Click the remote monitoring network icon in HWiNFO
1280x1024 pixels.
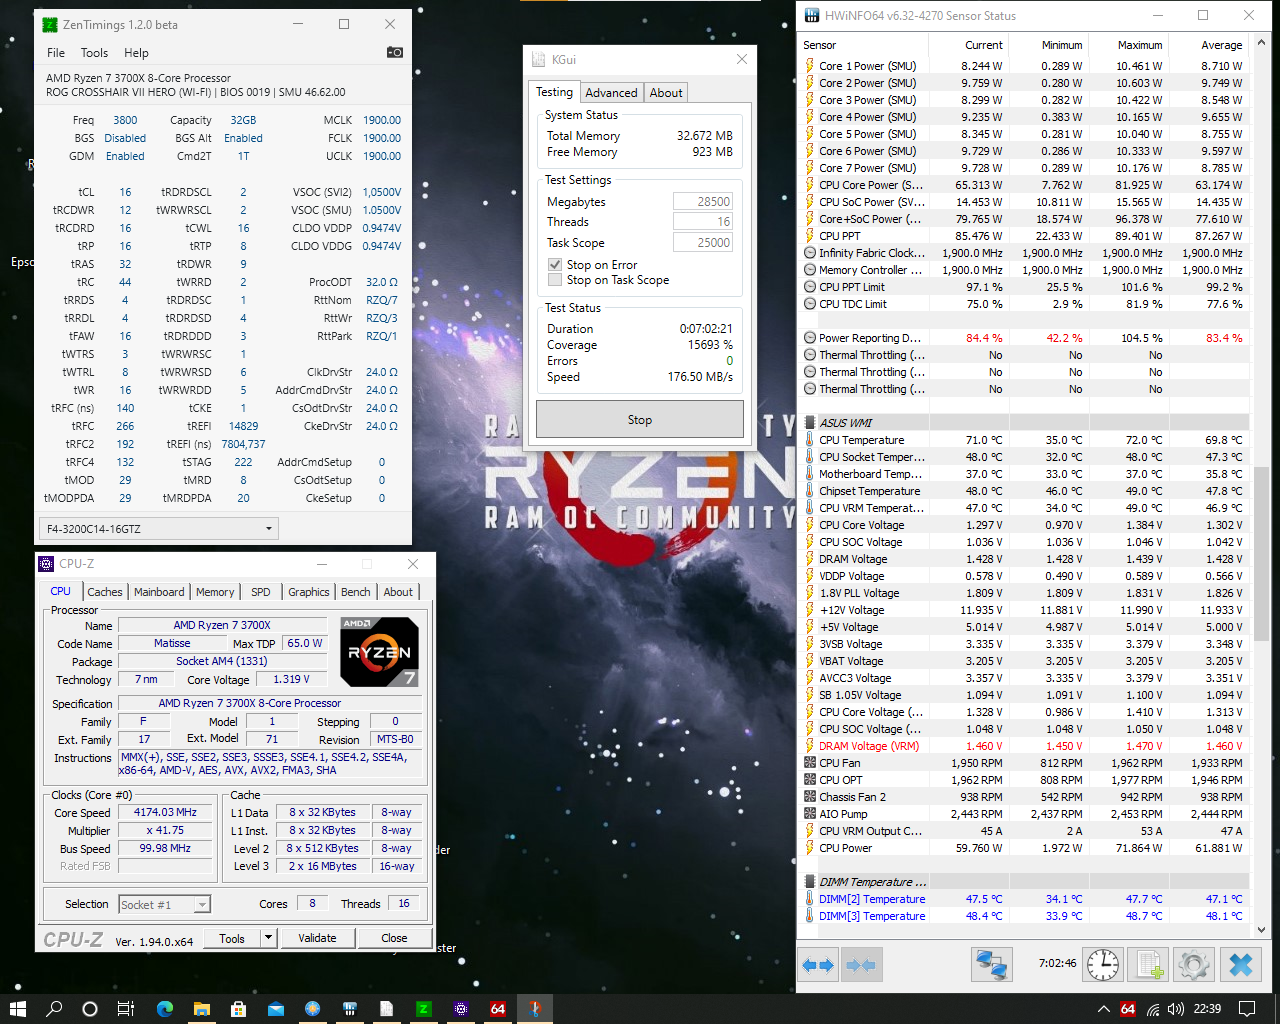click(991, 964)
